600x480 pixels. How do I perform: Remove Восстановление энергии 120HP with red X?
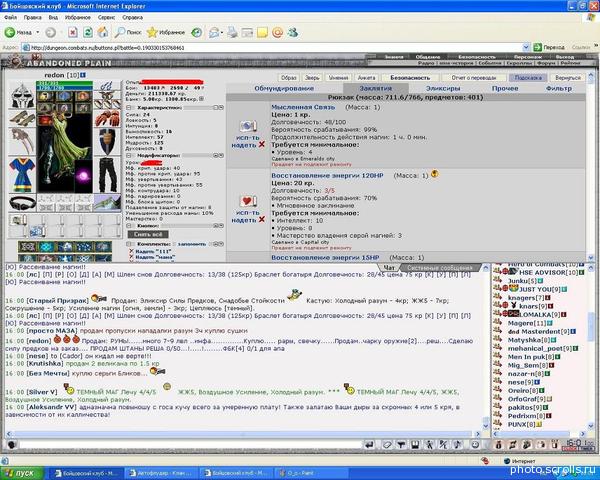[262, 219]
